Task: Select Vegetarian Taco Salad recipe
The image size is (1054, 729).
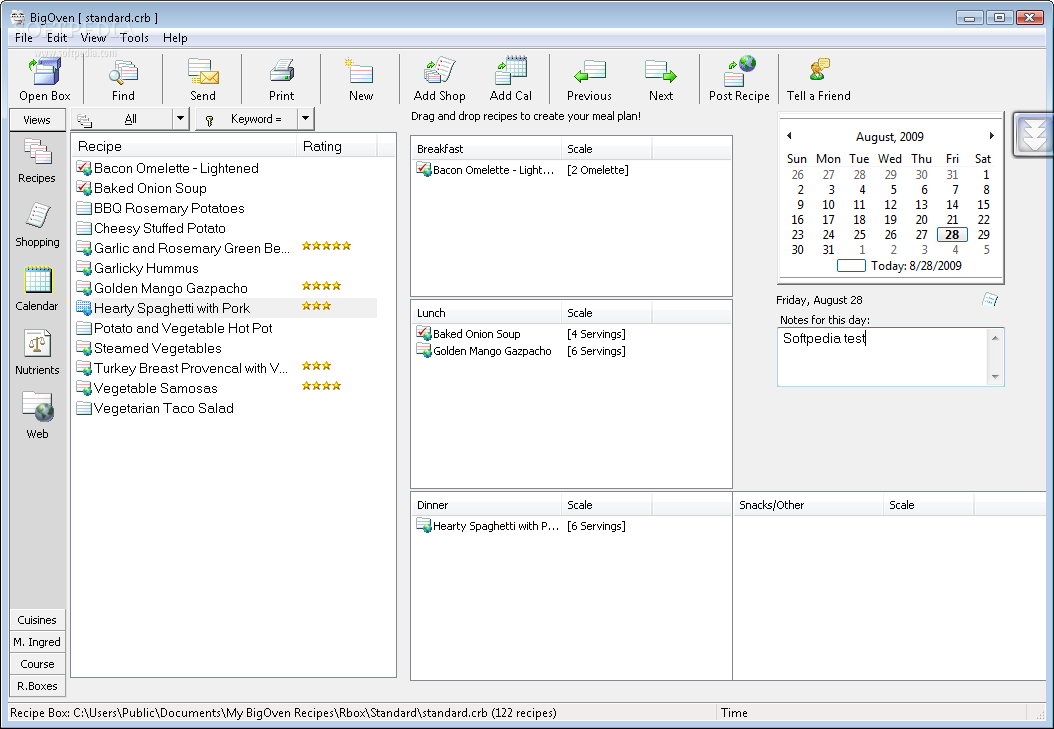Action: pos(163,408)
